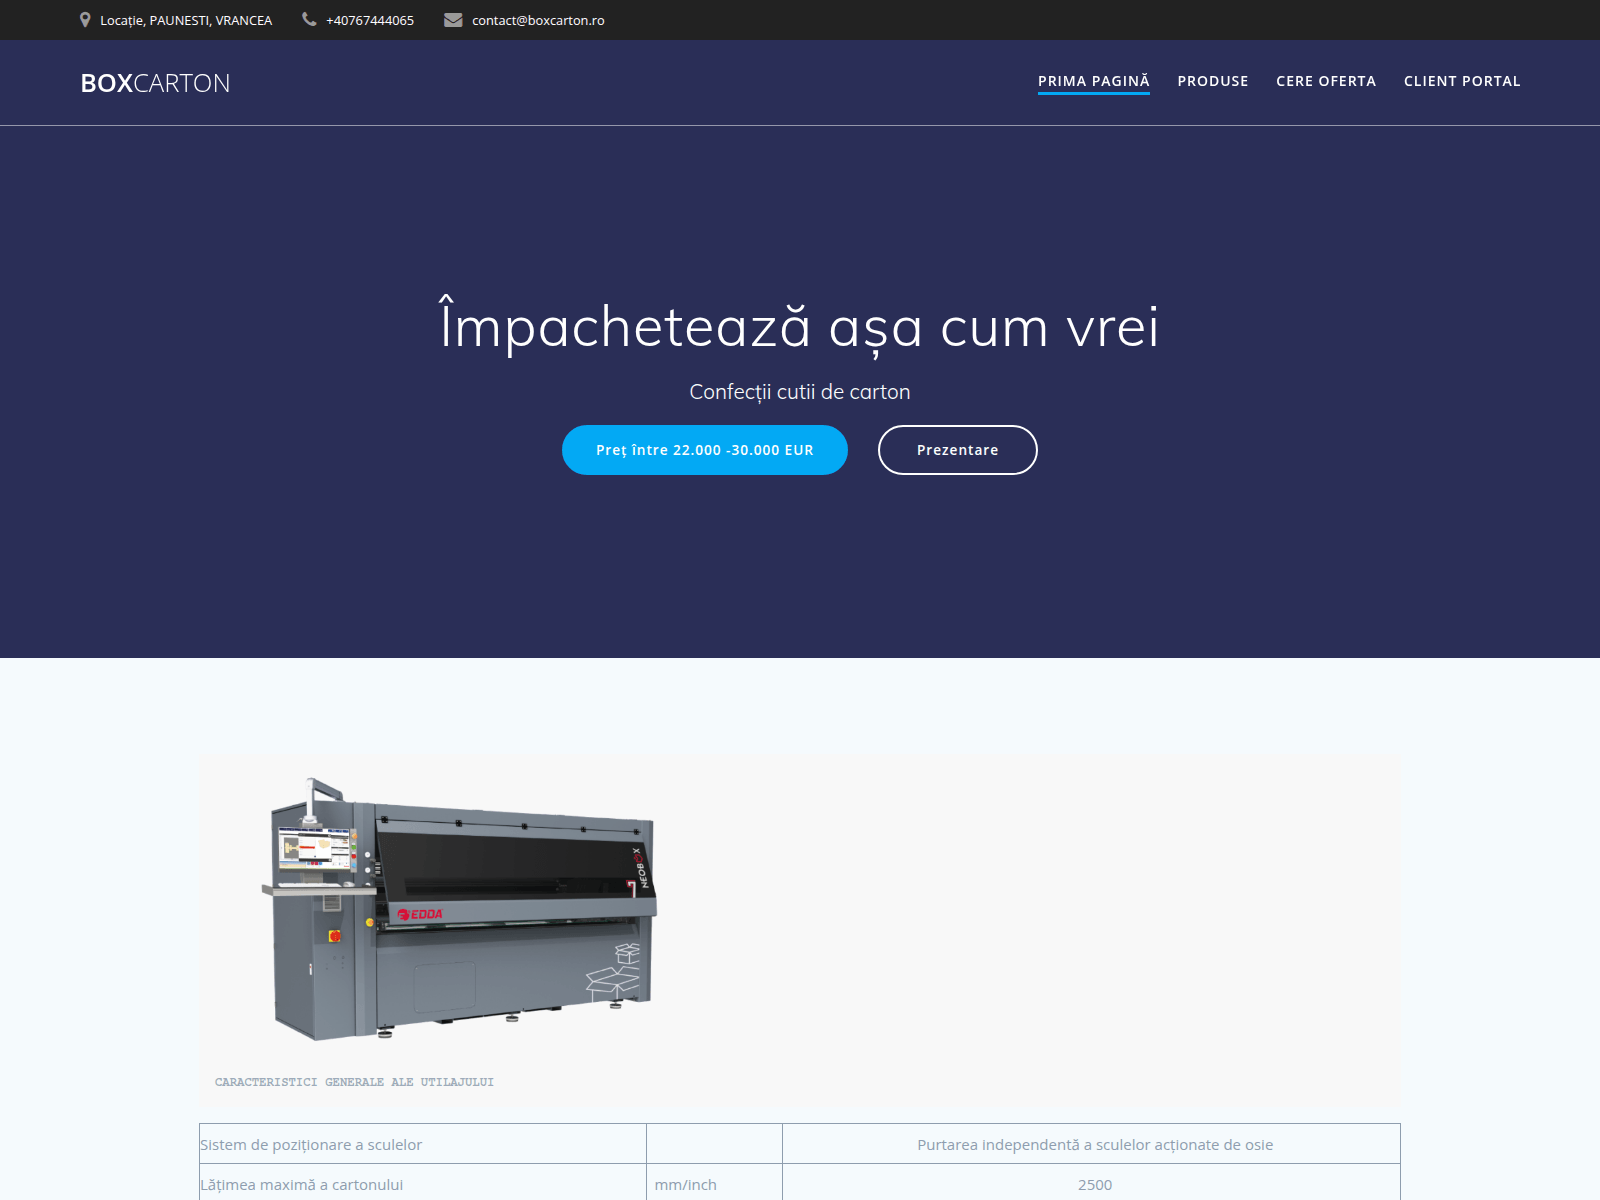1600x1200 pixels.
Task: Click the +40767444065 phone number
Action: coord(370,20)
